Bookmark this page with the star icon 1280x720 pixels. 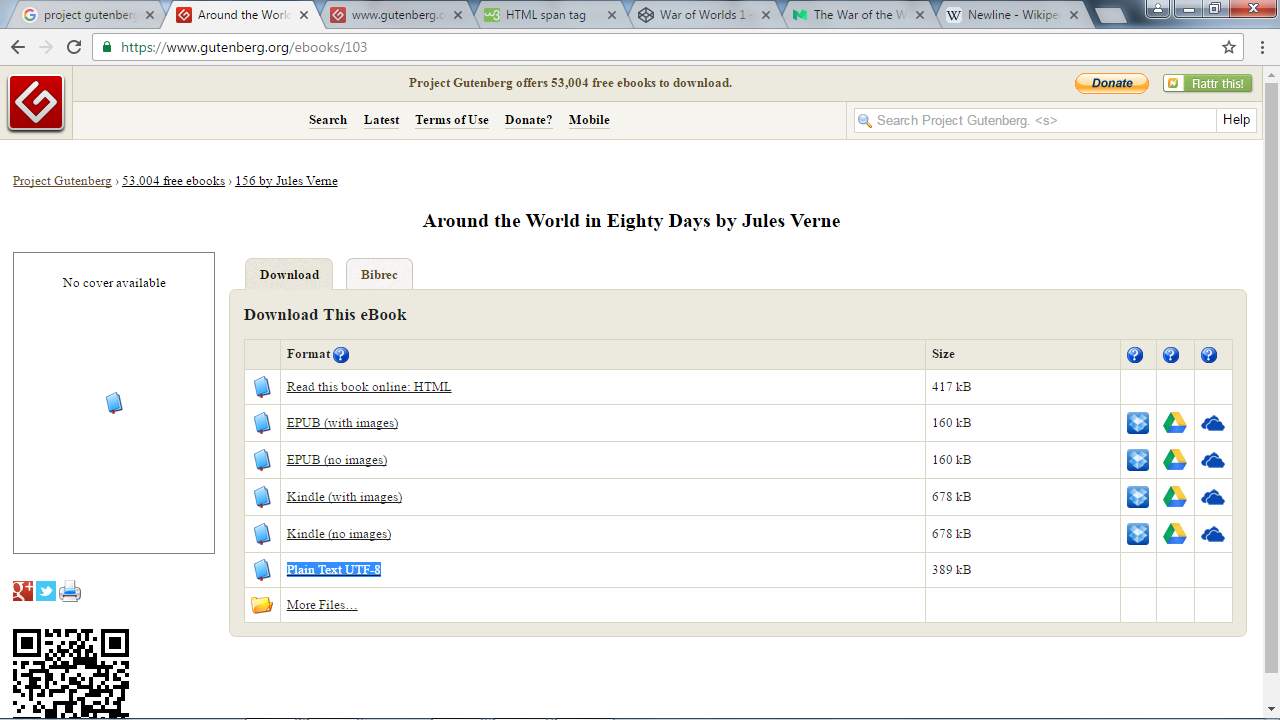point(1229,47)
